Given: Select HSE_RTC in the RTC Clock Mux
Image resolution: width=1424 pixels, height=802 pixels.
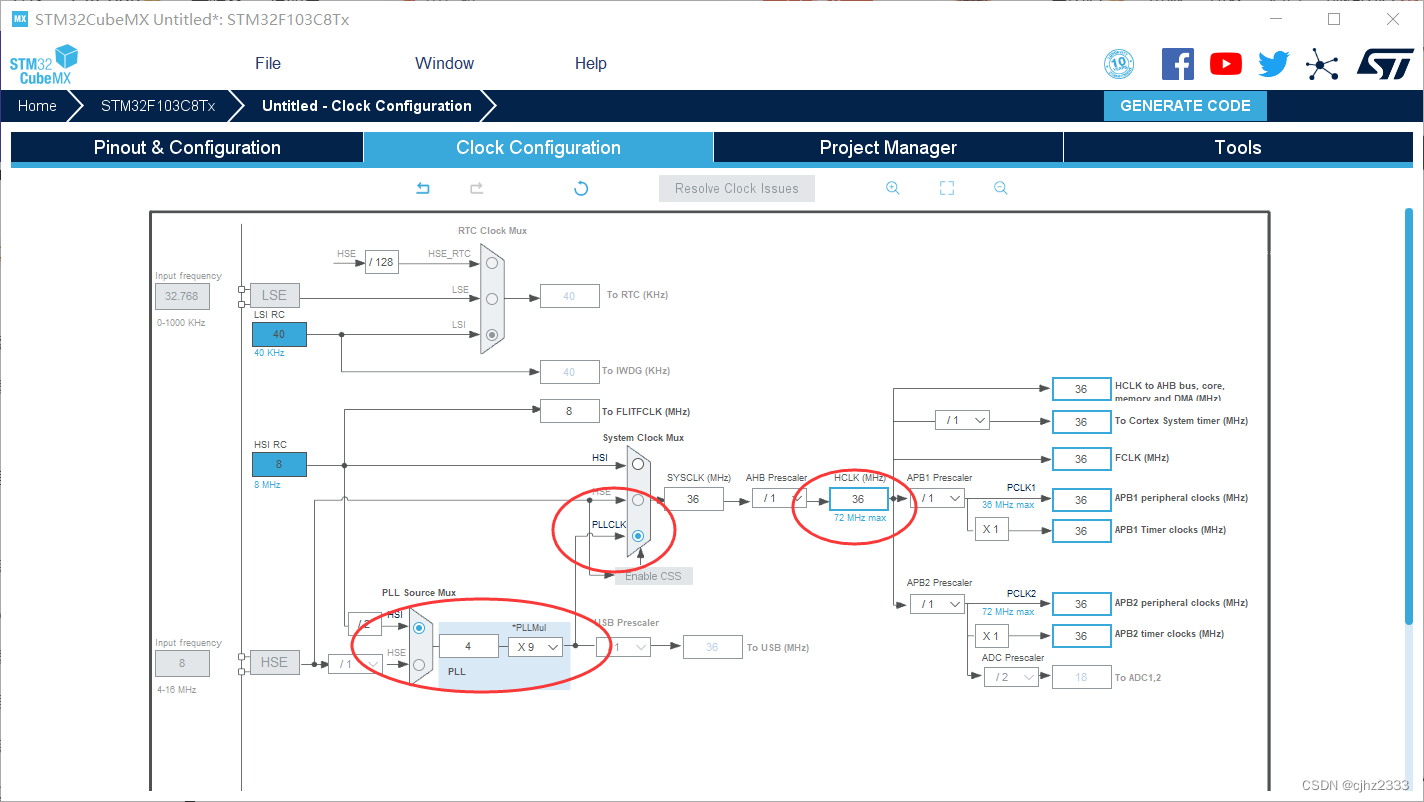Looking at the screenshot, I should click(x=491, y=263).
